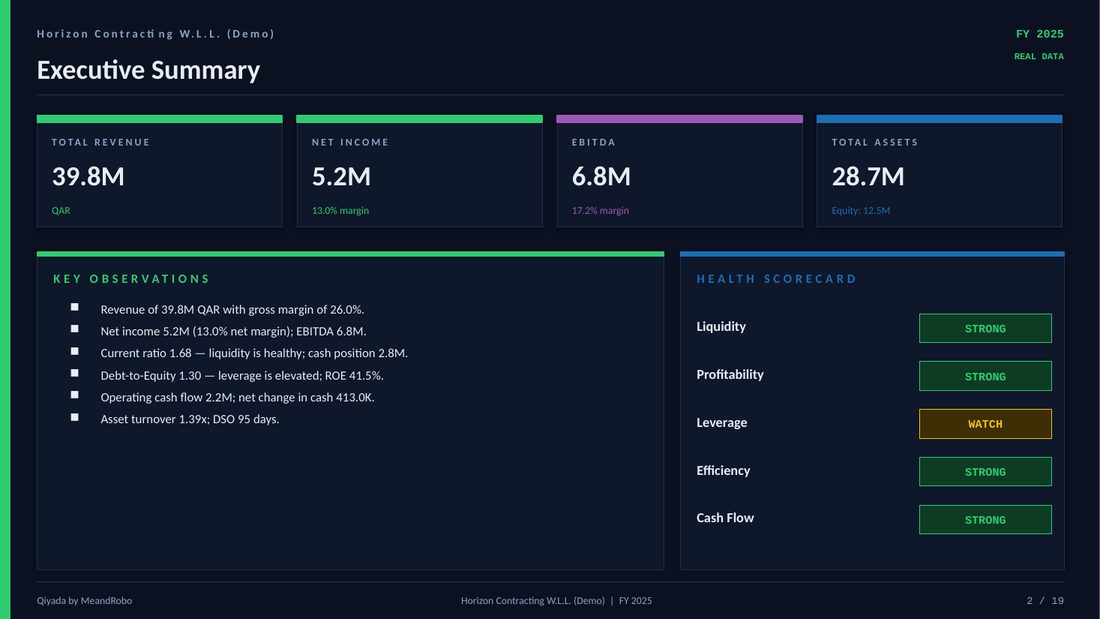
Task: Select the "28.7M" total assets value
Action: (x=868, y=176)
